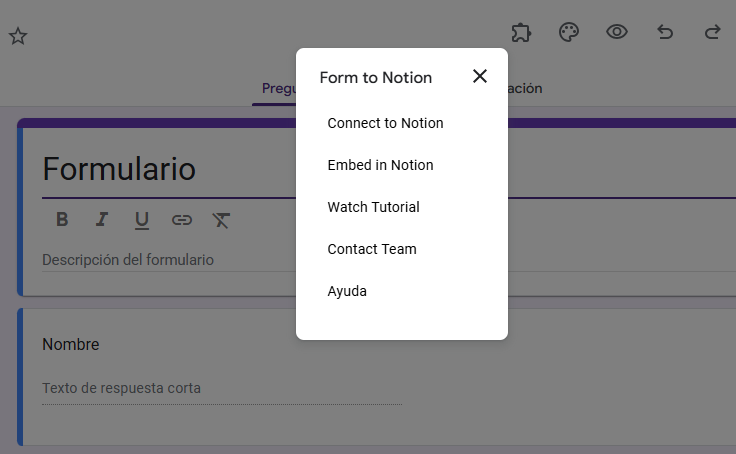Star this form as favorite
Image resolution: width=736 pixels, height=454 pixels.
pos(18,36)
